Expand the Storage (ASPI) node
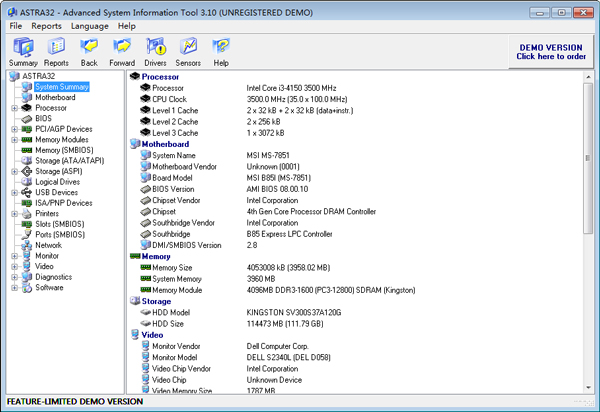The image size is (600, 412). pyautogui.click(x=15, y=171)
